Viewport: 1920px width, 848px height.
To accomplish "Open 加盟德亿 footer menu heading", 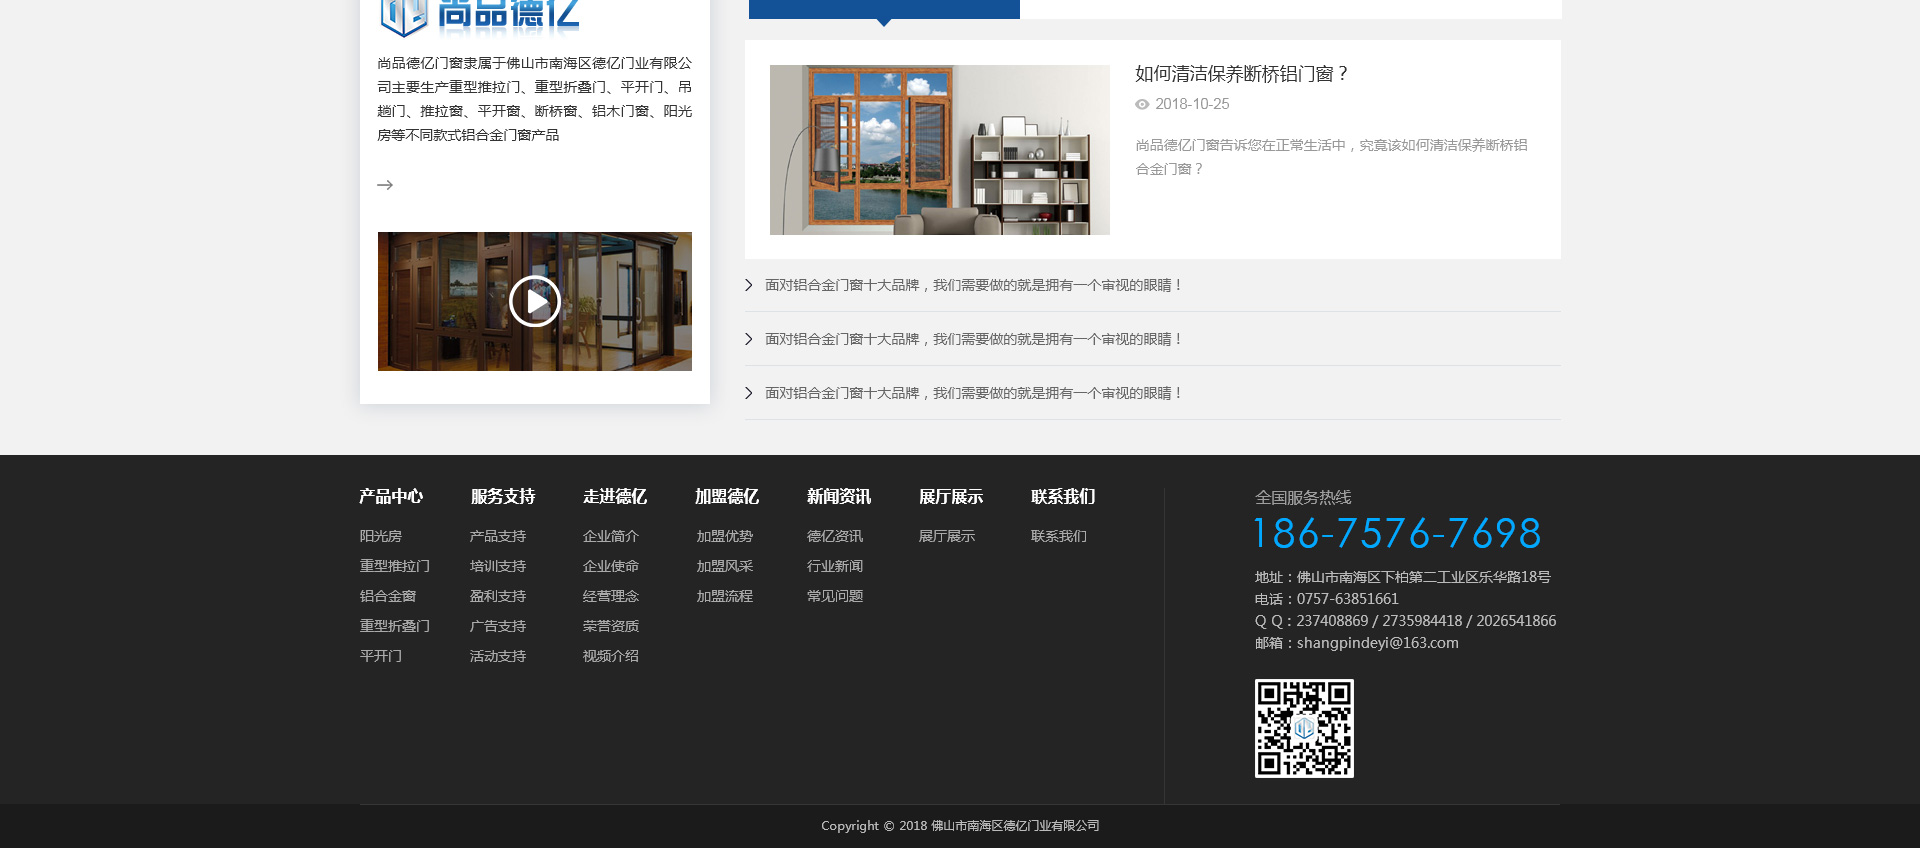I will [727, 496].
